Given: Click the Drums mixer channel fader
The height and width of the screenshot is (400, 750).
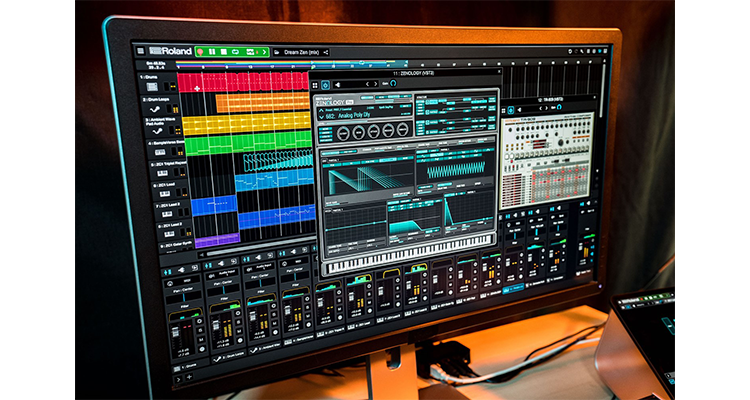Looking at the screenshot, I should coord(177,334).
